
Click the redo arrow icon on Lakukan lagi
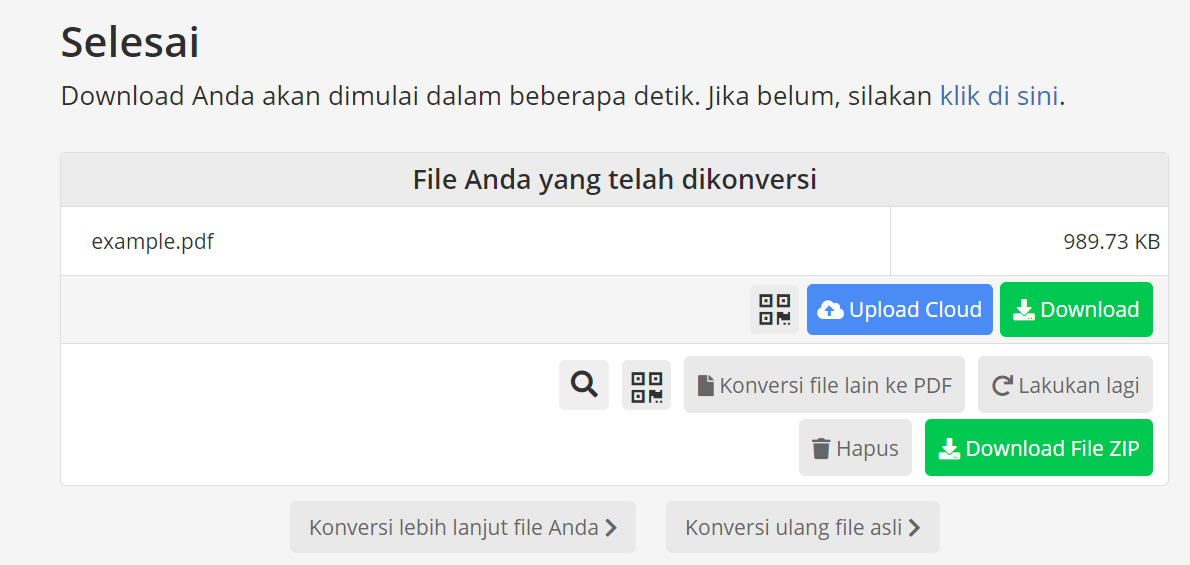(1002, 386)
